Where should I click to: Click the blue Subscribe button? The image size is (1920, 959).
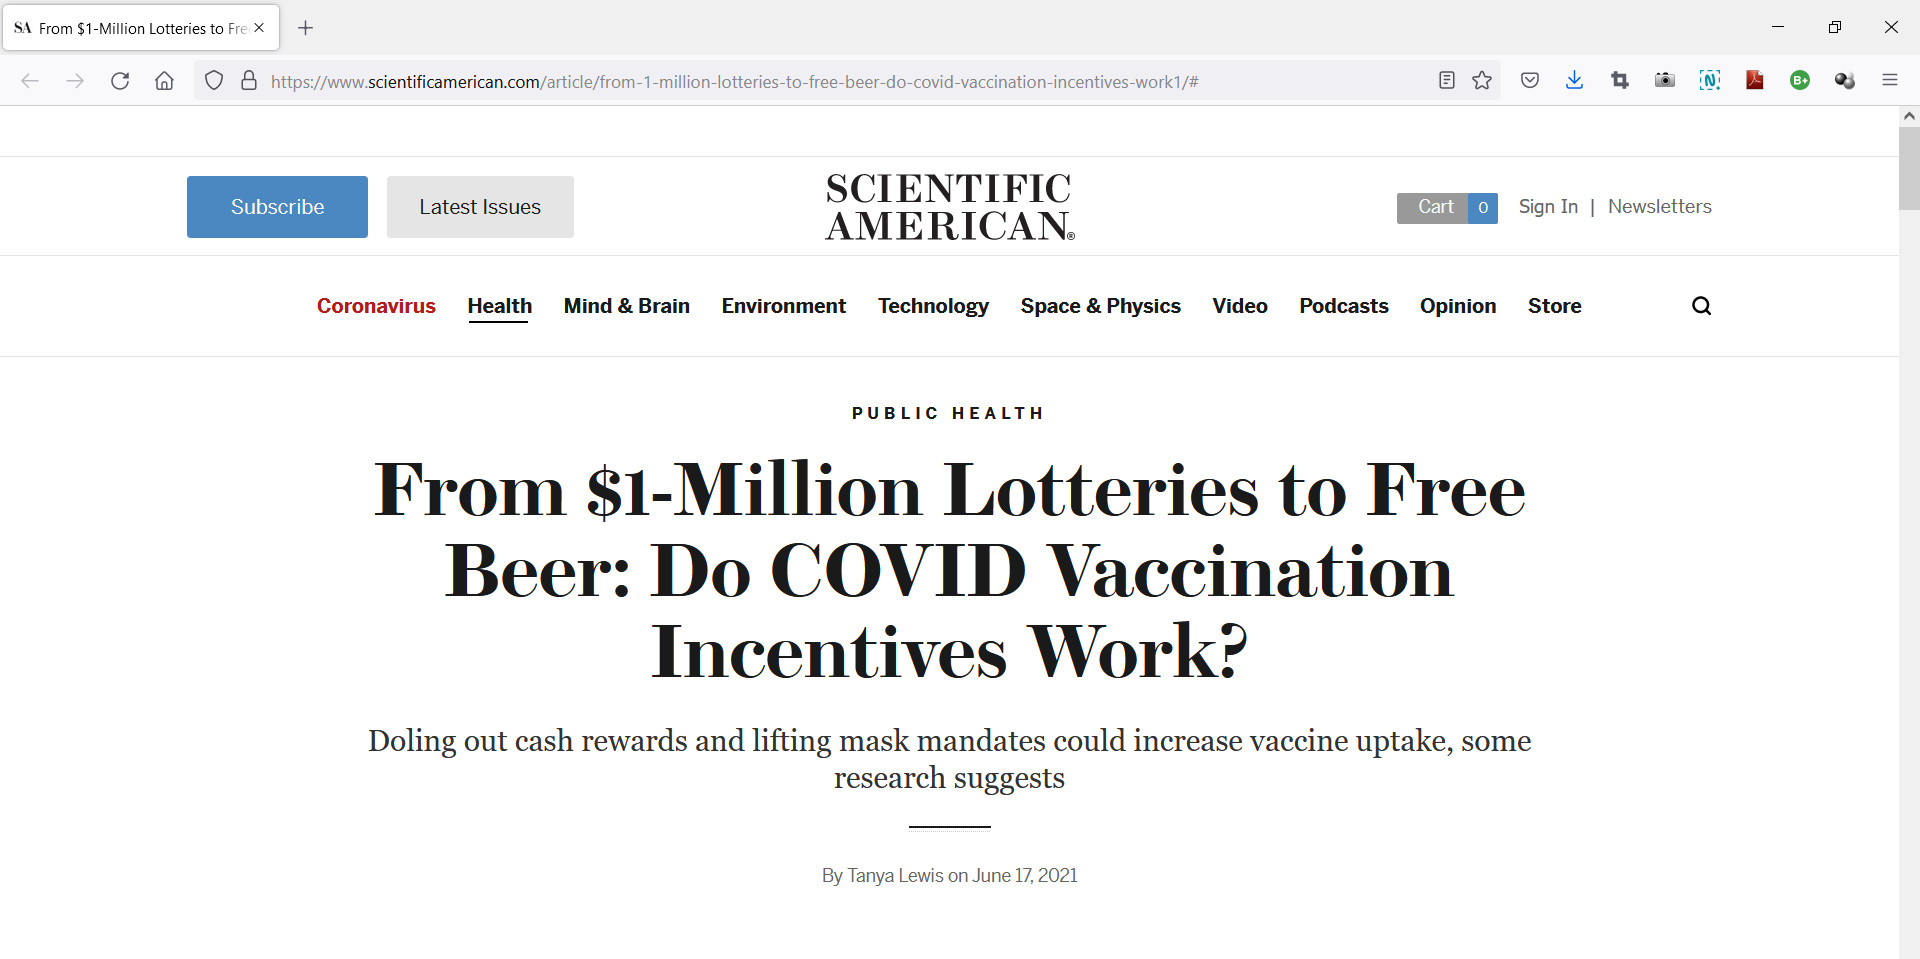(277, 207)
